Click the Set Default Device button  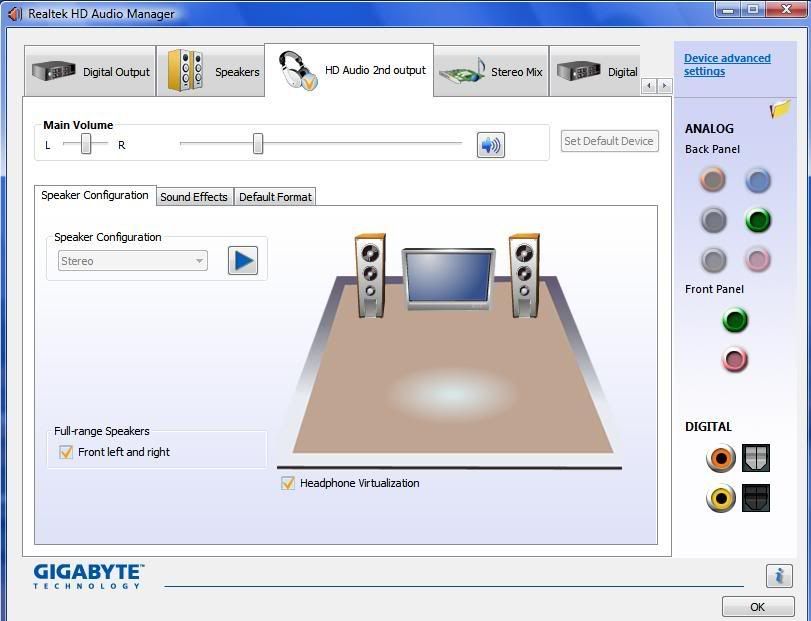pyautogui.click(x=609, y=141)
